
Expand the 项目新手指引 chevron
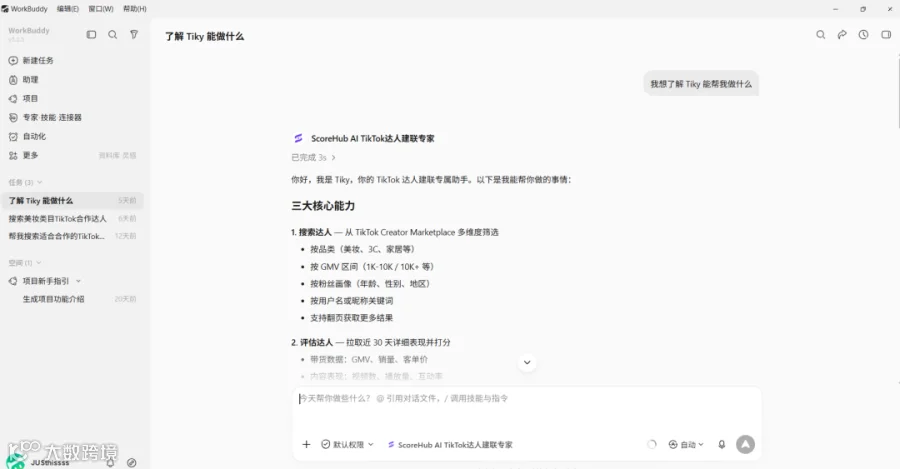pyautogui.click(x=78, y=281)
